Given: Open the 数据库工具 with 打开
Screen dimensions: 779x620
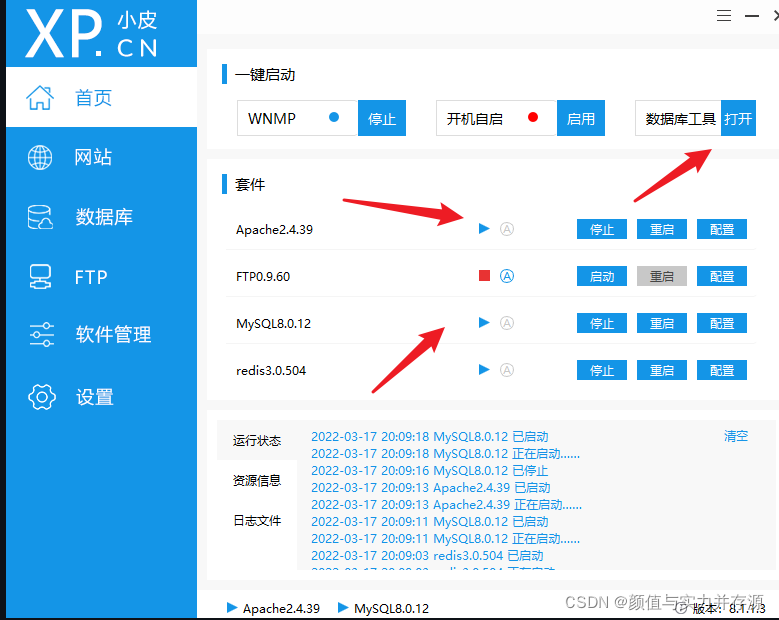Looking at the screenshot, I should [x=738, y=118].
